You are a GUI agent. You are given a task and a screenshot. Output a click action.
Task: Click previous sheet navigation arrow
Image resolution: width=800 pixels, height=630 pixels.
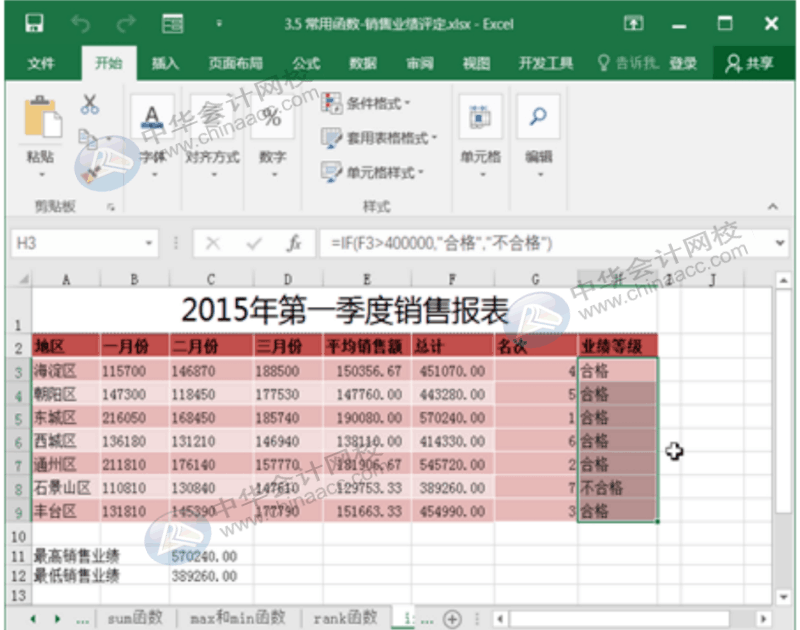pos(33,619)
